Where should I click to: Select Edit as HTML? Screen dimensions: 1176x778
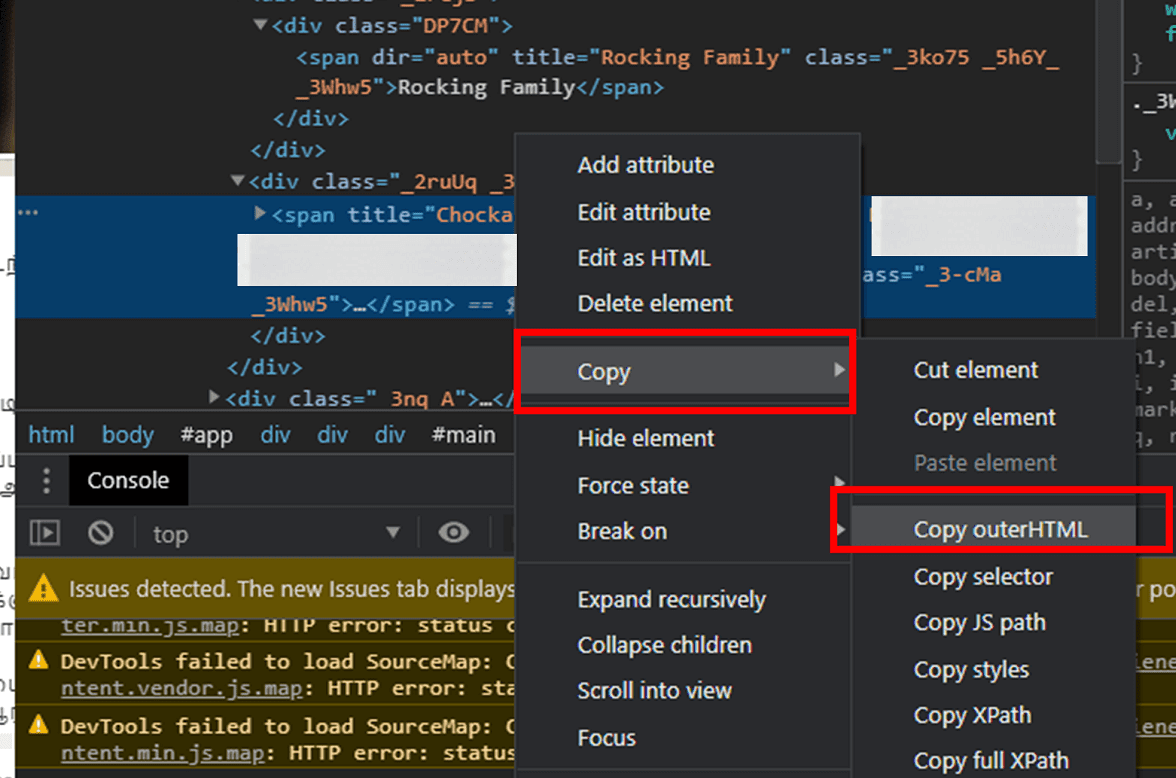coord(644,258)
